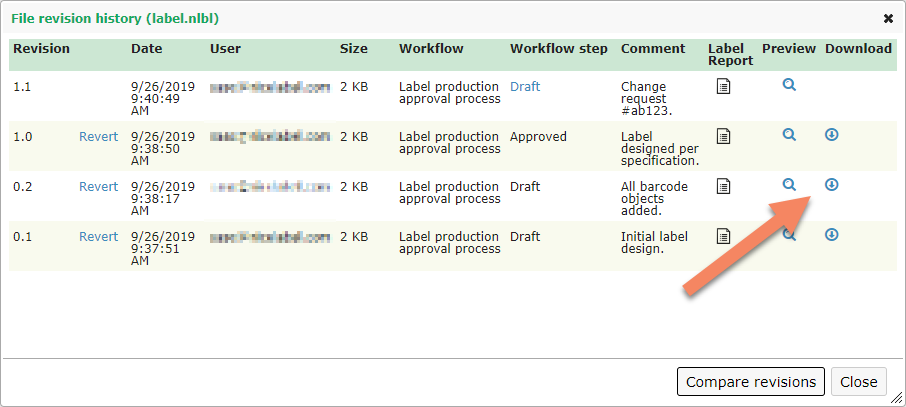Click Revert link for revision 0.1
906x407 pixels.
pyautogui.click(x=98, y=237)
